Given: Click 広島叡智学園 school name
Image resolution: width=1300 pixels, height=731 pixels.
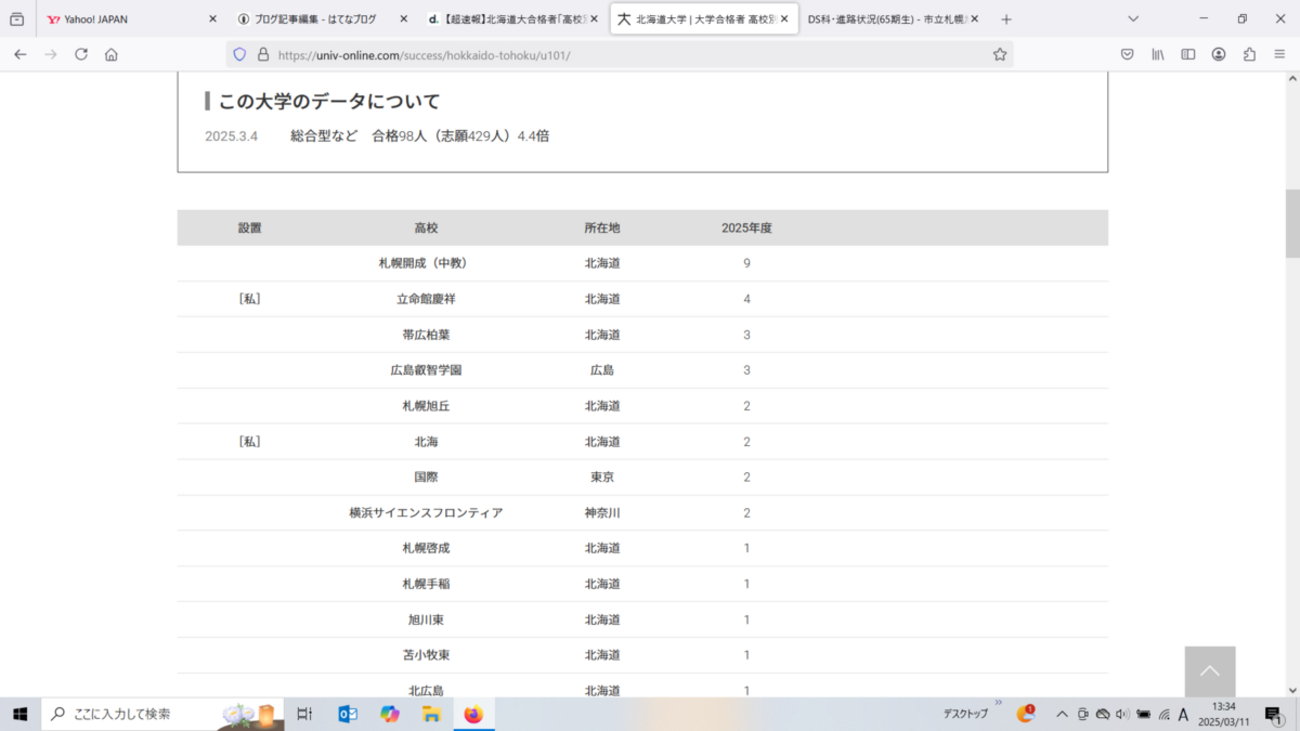Looking at the screenshot, I should [426, 370].
